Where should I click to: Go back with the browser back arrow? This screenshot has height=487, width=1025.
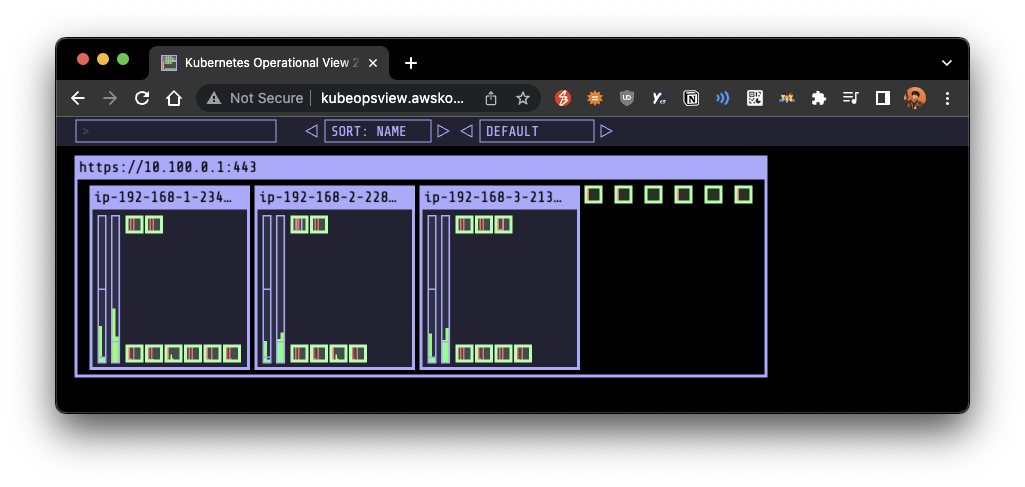click(x=78, y=98)
